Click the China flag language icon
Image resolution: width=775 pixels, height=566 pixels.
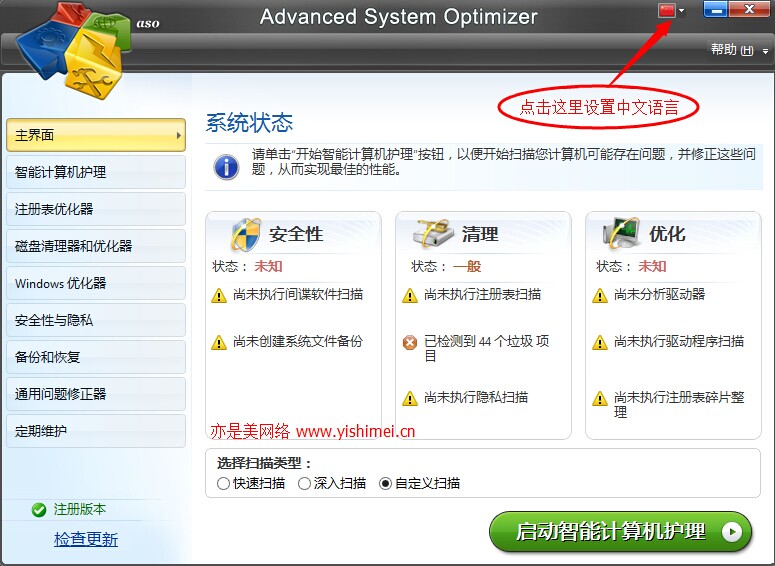pyautogui.click(x=666, y=10)
